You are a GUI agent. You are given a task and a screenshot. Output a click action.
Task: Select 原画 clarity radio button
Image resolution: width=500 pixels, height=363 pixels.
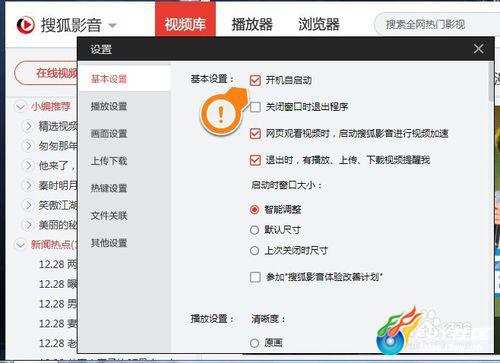click(254, 343)
